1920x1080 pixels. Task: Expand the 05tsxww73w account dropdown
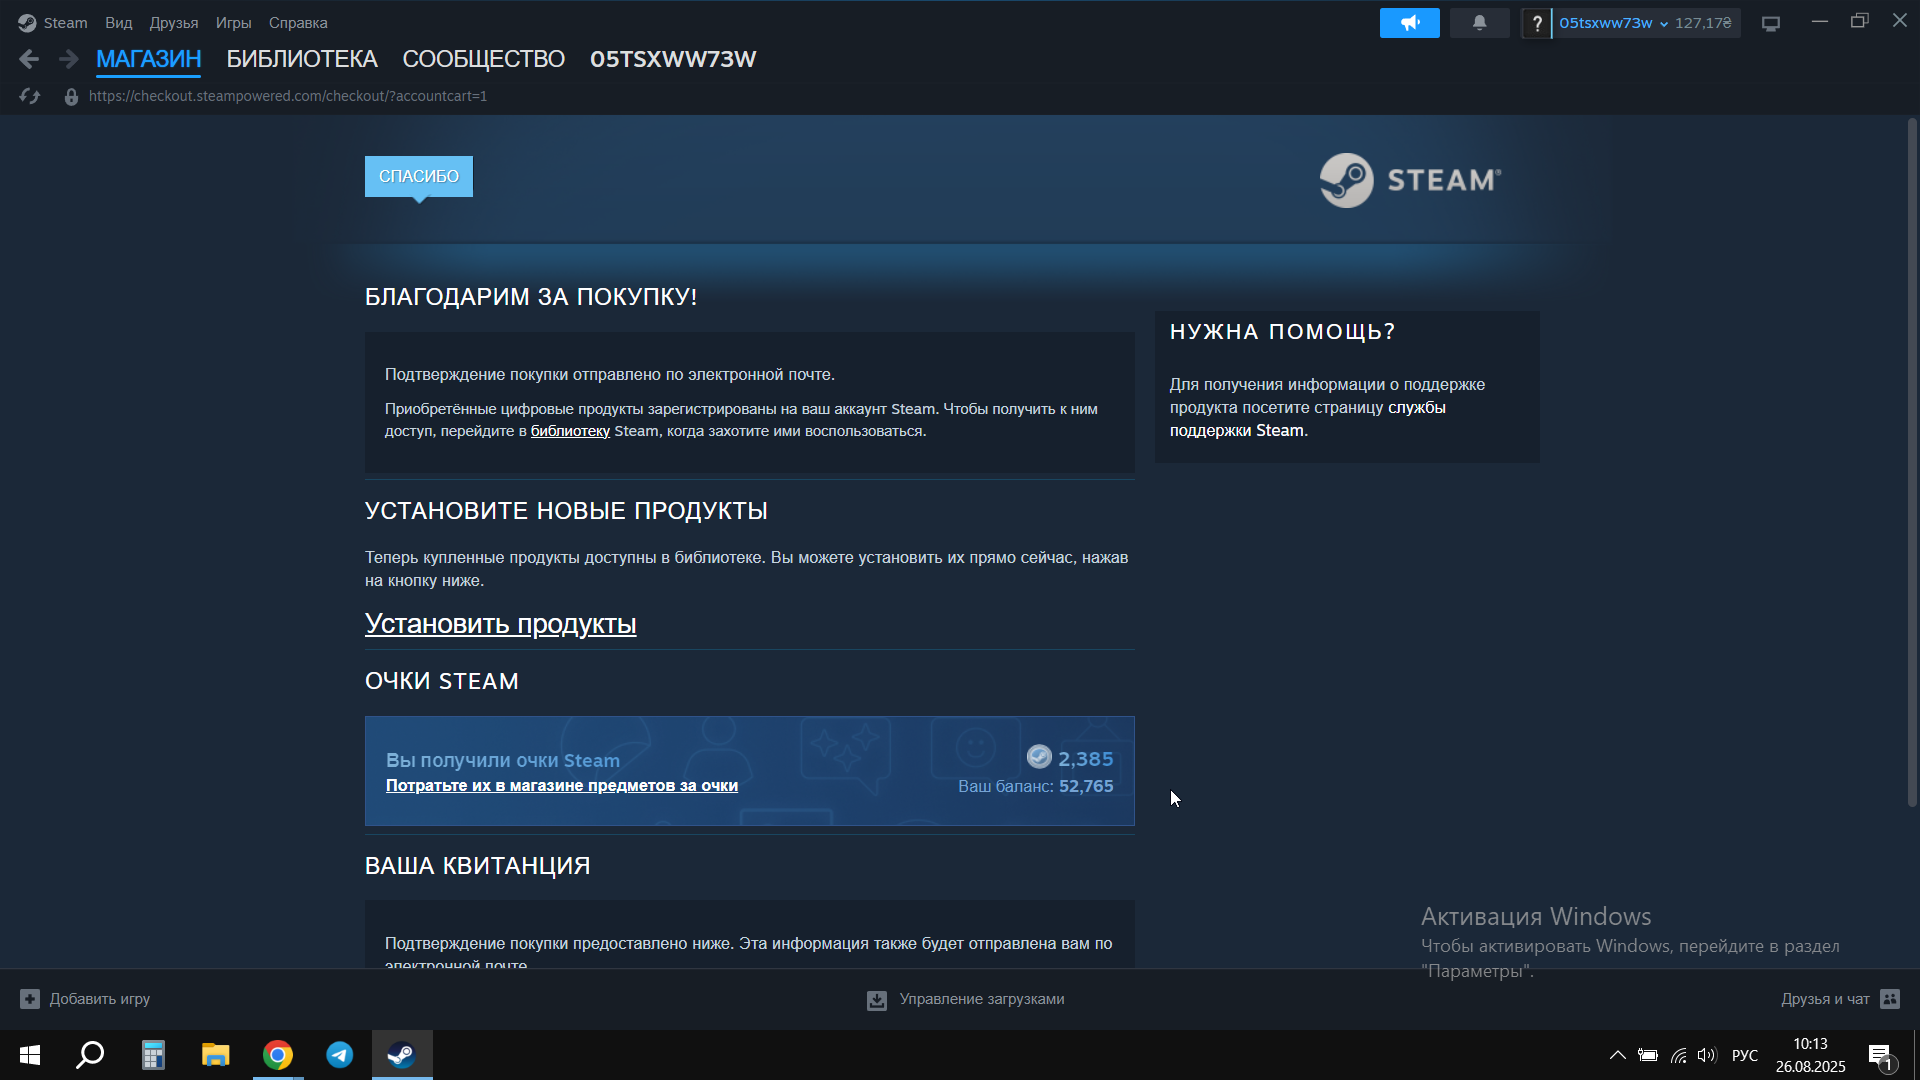[1613, 23]
